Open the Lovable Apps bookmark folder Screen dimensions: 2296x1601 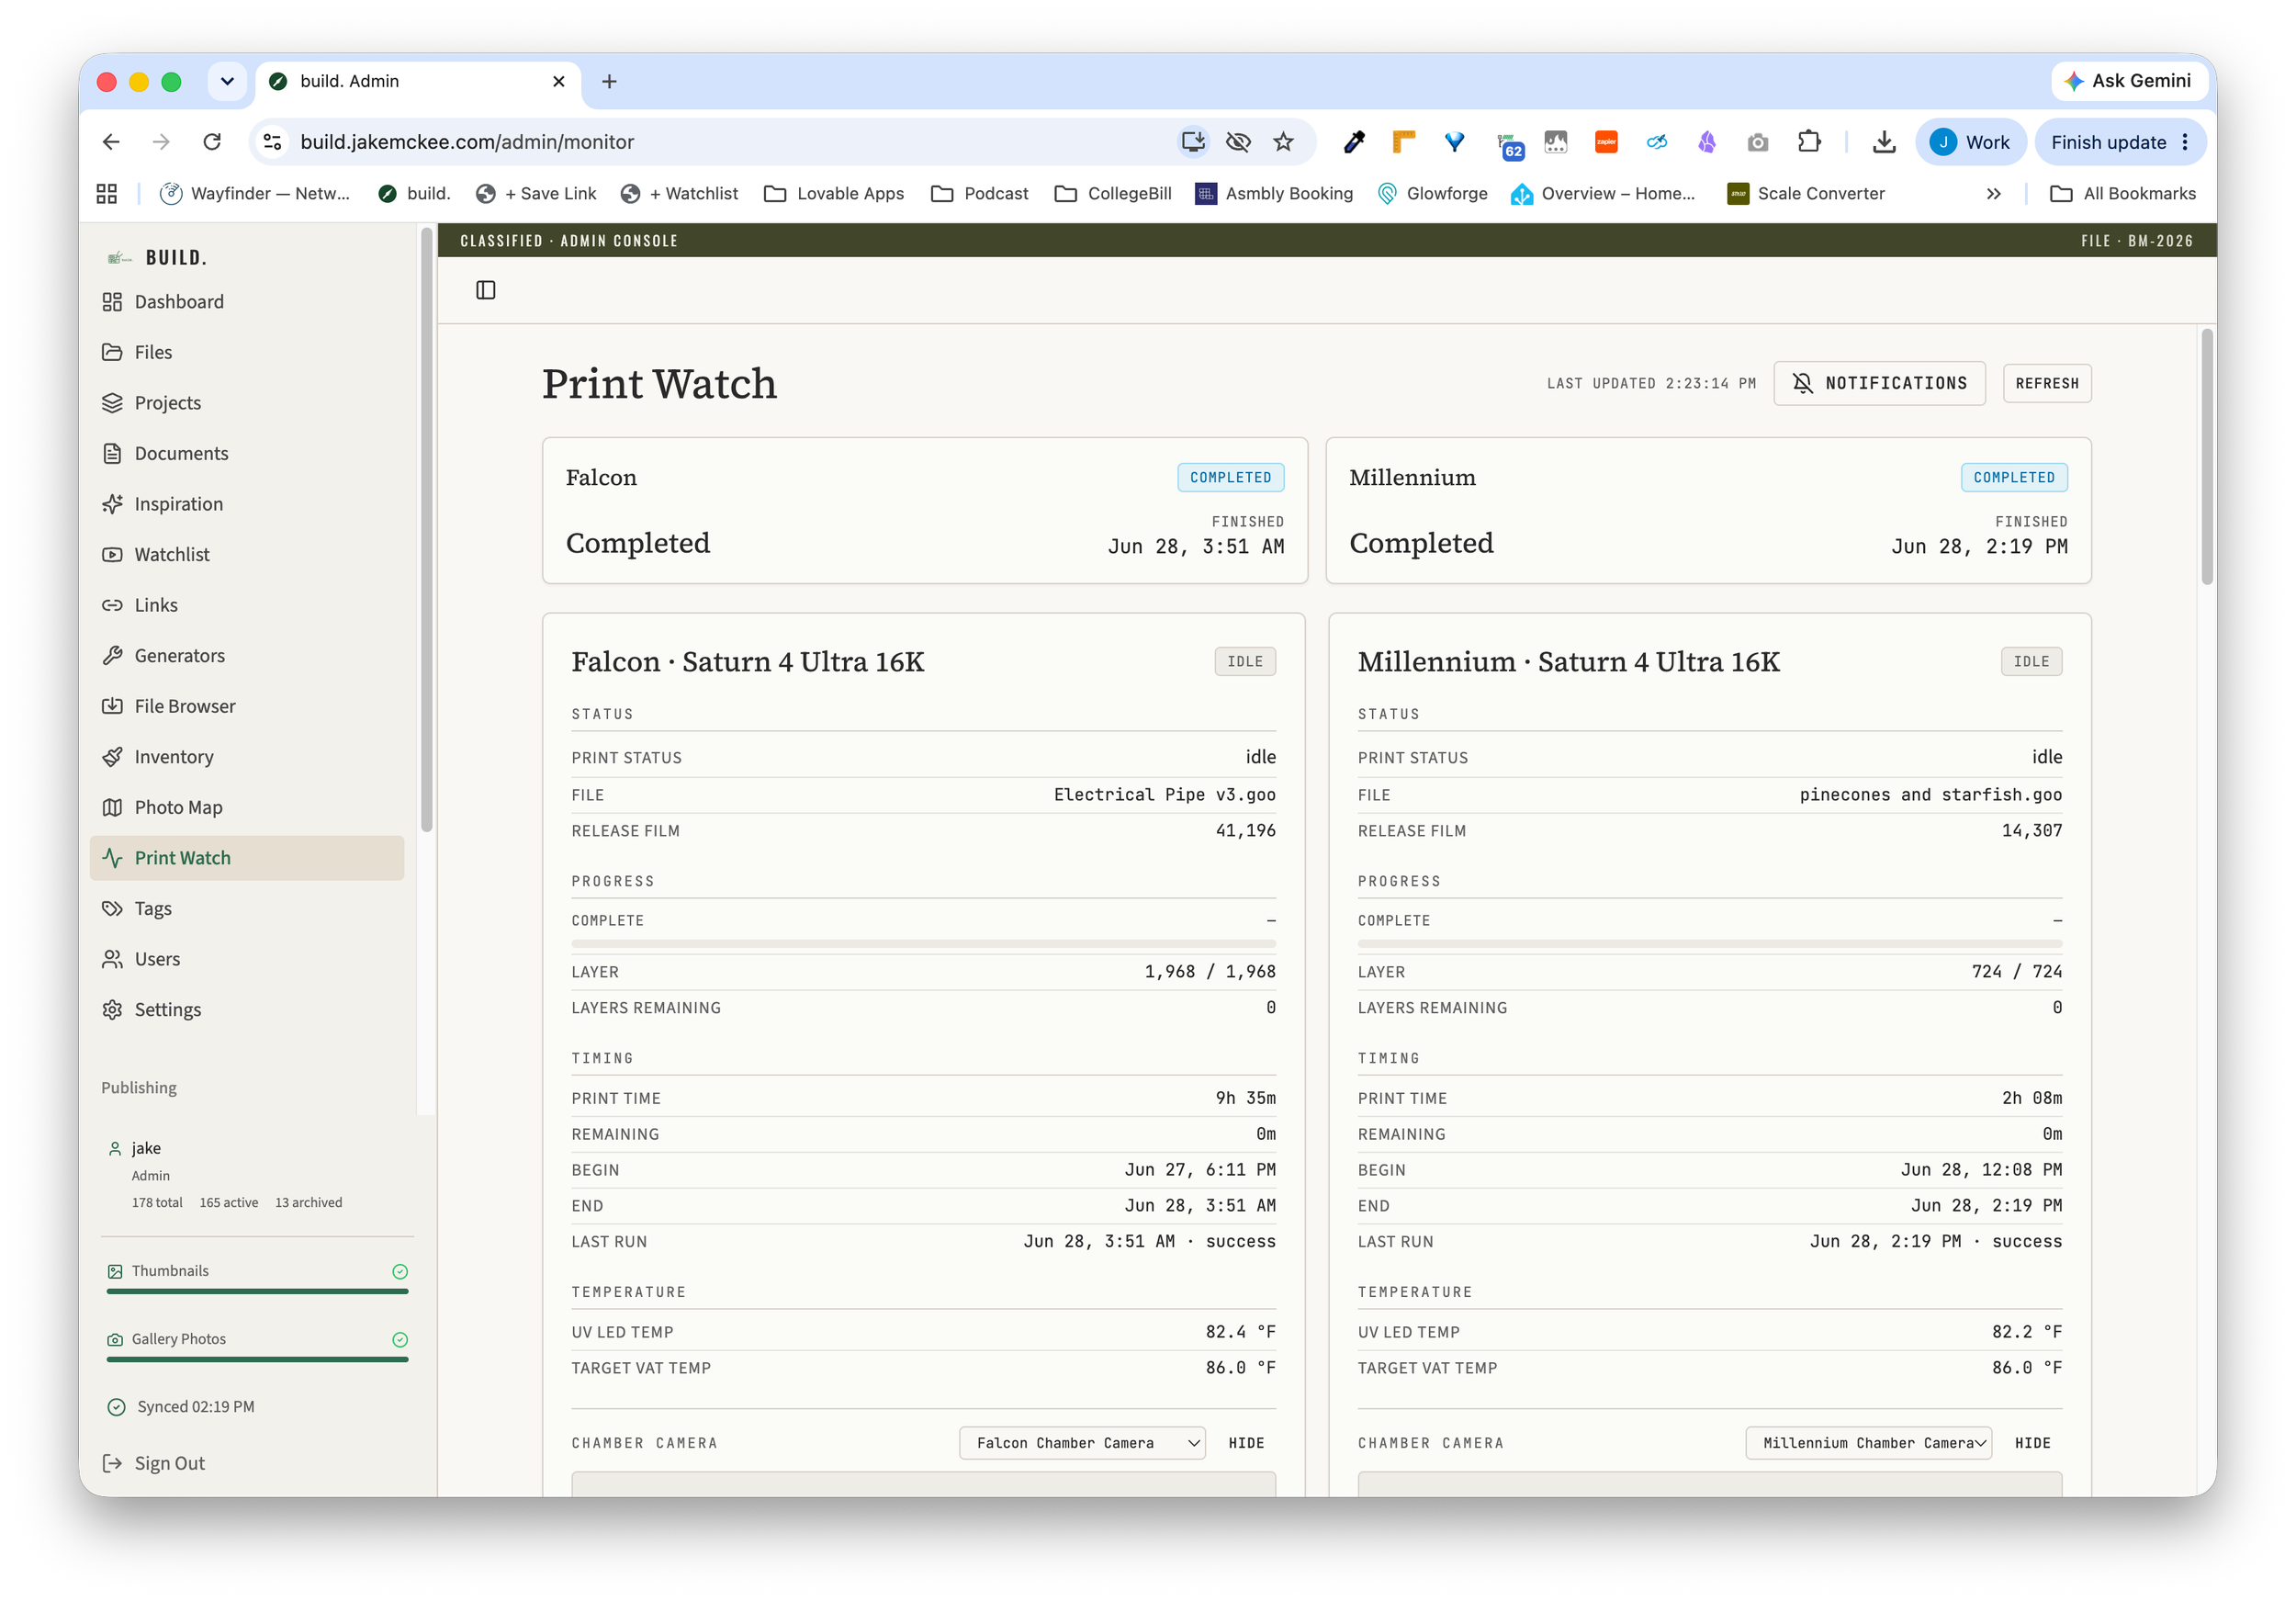[x=834, y=194]
